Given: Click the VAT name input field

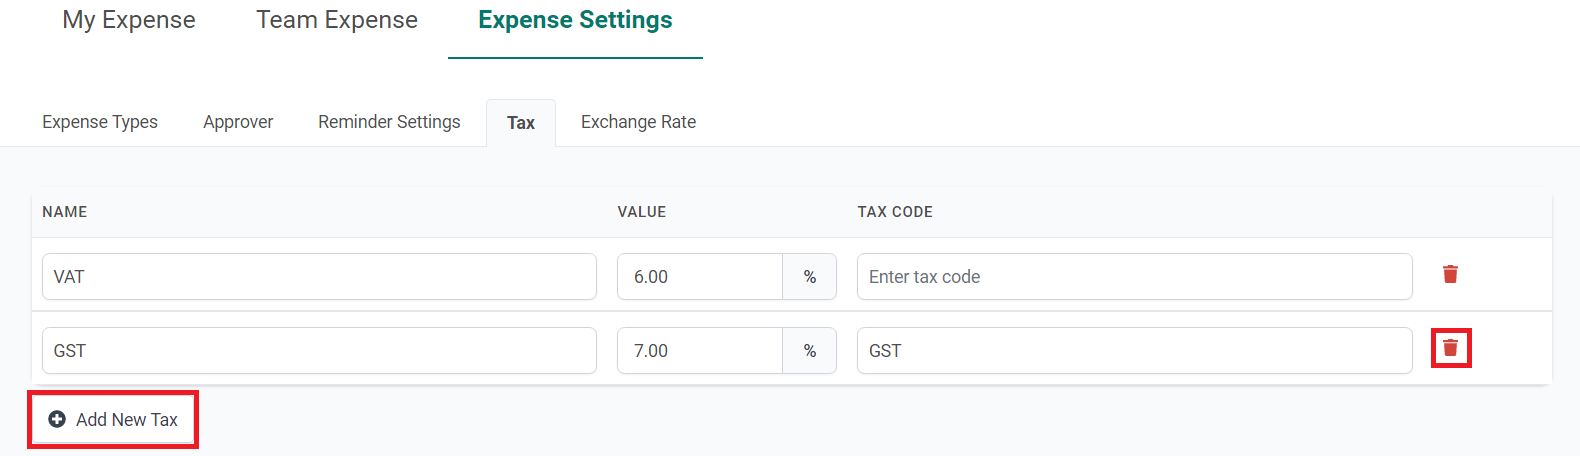Looking at the screenshot, I should [x=319, y=277].
